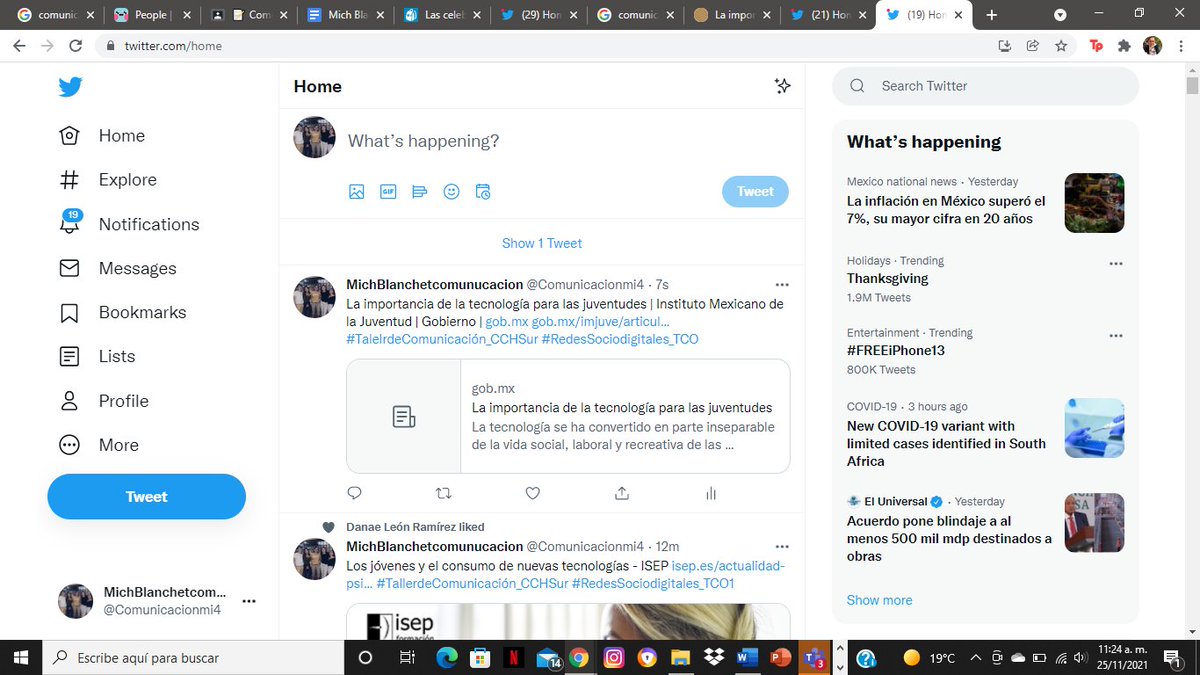The height and width of the screenshot is (675, 1200).
Task: Share the gob.mx tweet
Action: 622,493
